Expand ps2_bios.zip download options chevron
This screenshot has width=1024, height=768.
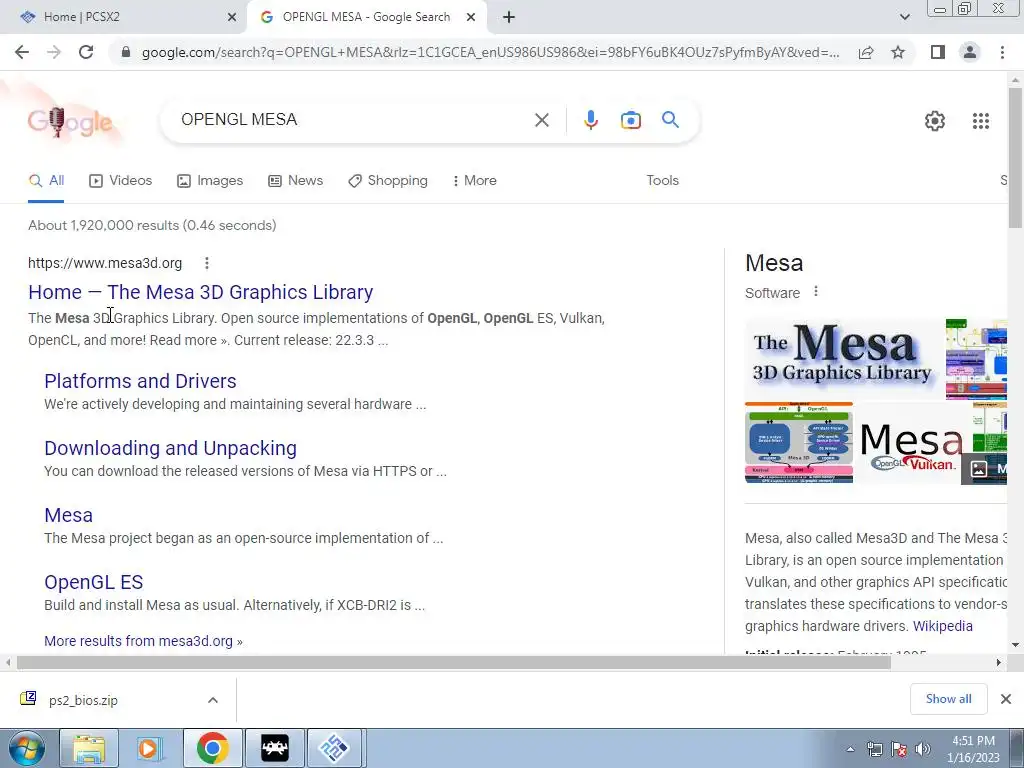pyautogui.click(x=213, y=700)
